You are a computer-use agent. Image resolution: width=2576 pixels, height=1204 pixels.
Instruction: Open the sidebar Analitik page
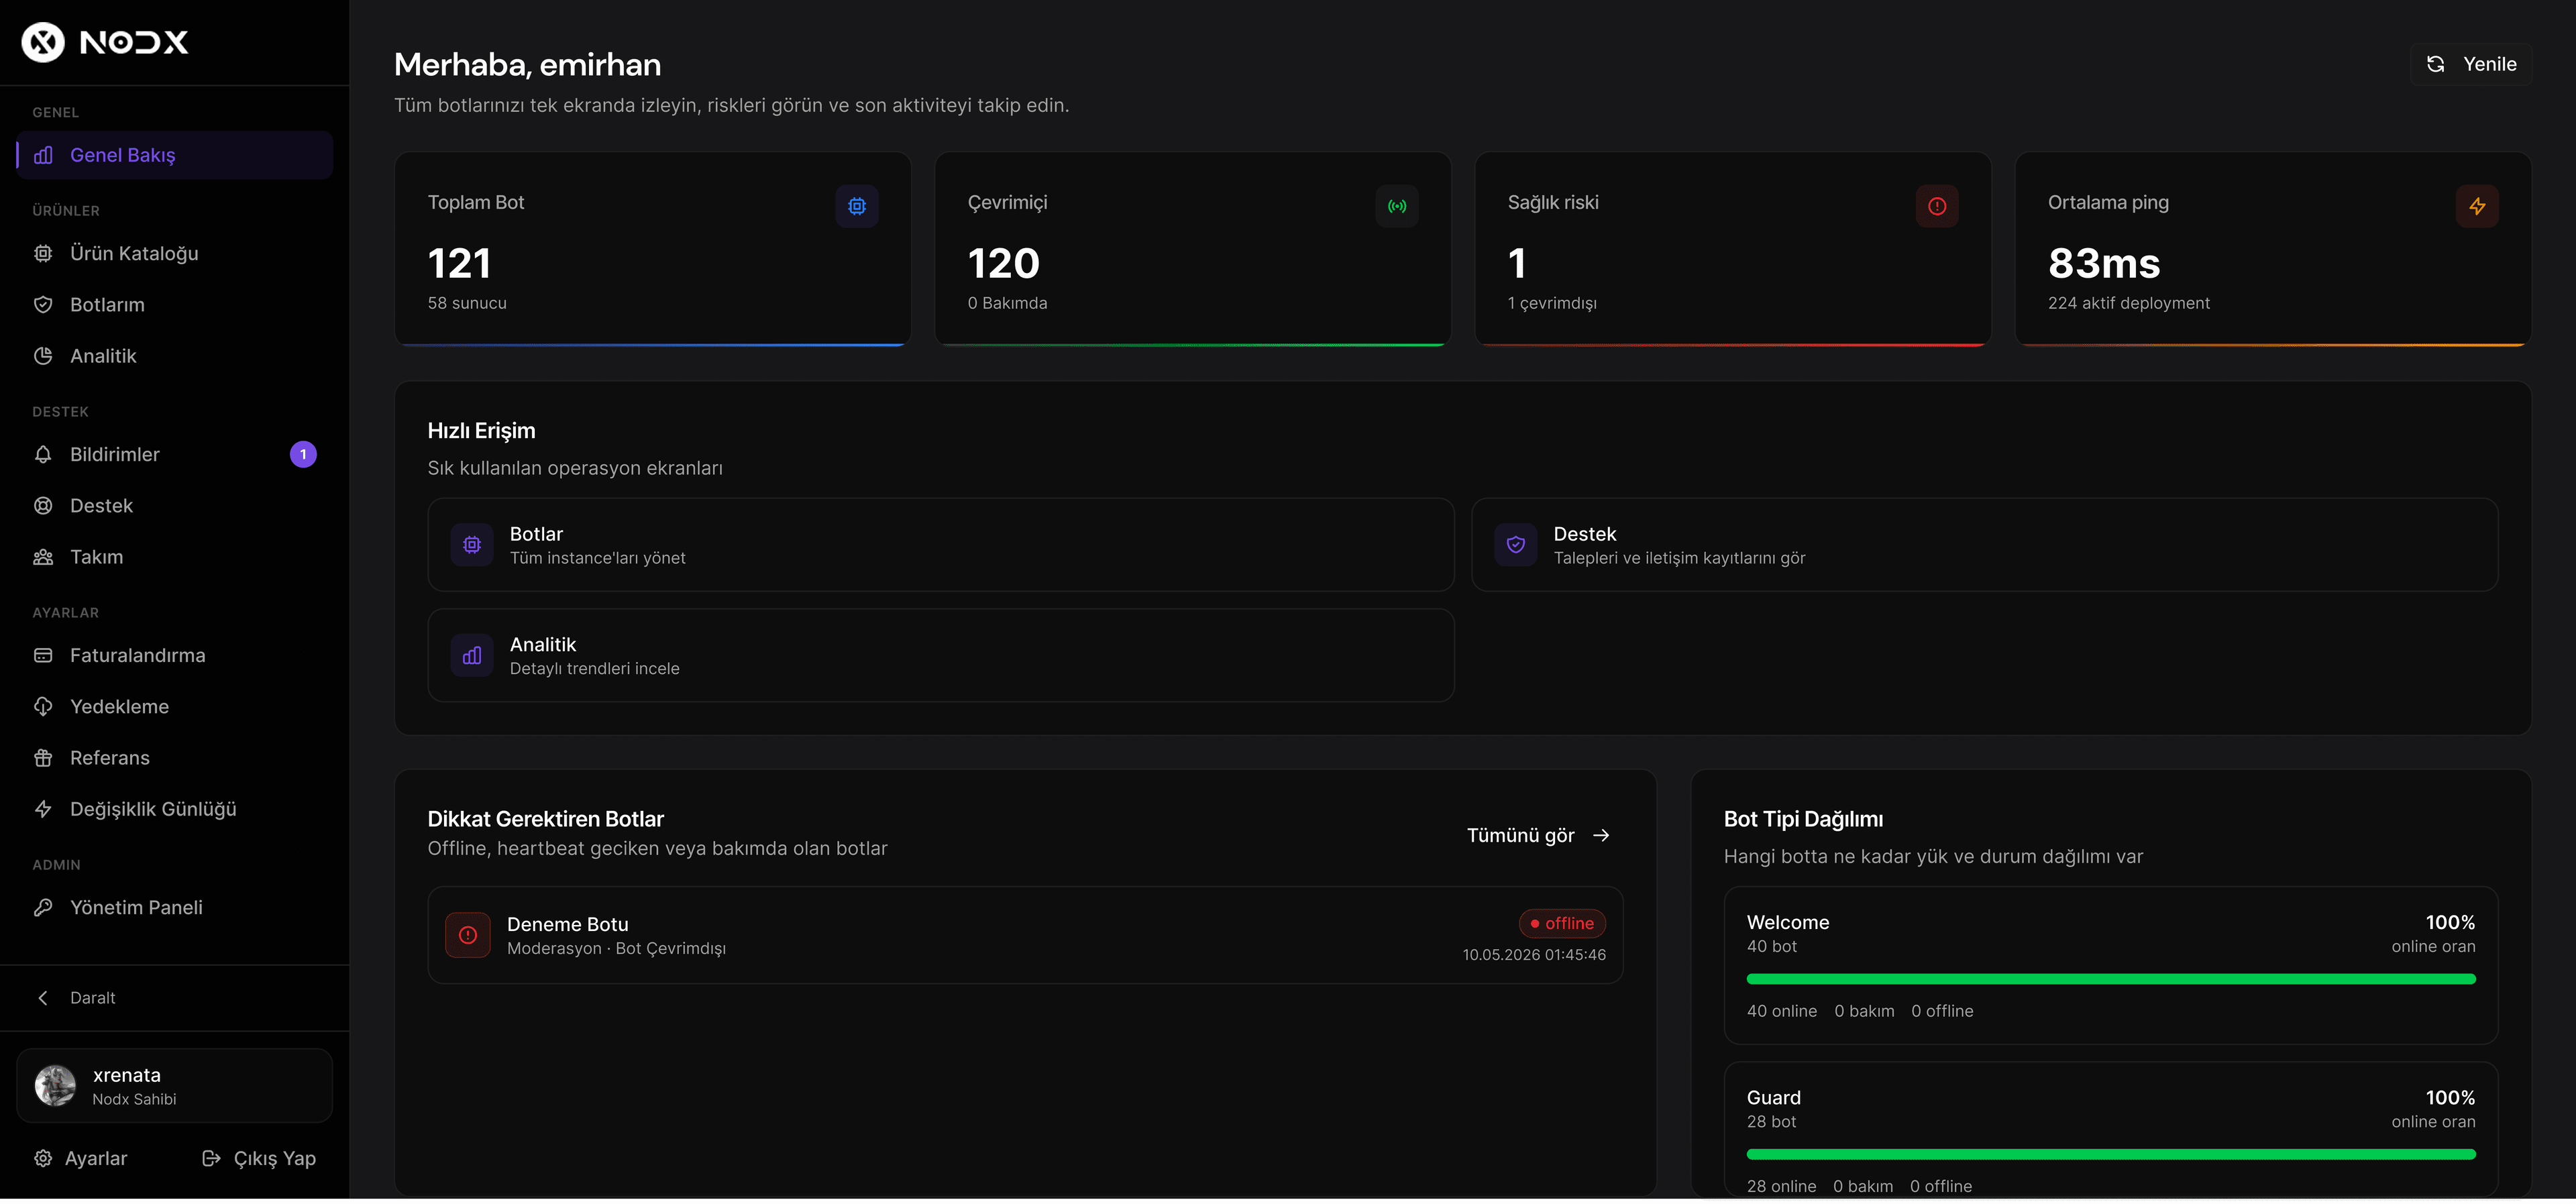point(175,356)
